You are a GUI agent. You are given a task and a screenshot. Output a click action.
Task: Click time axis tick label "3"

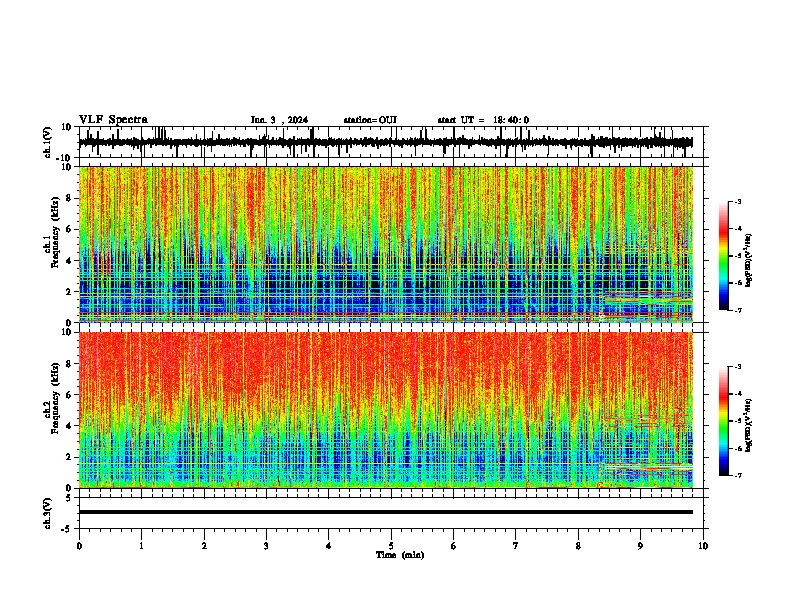pos(266,546)
